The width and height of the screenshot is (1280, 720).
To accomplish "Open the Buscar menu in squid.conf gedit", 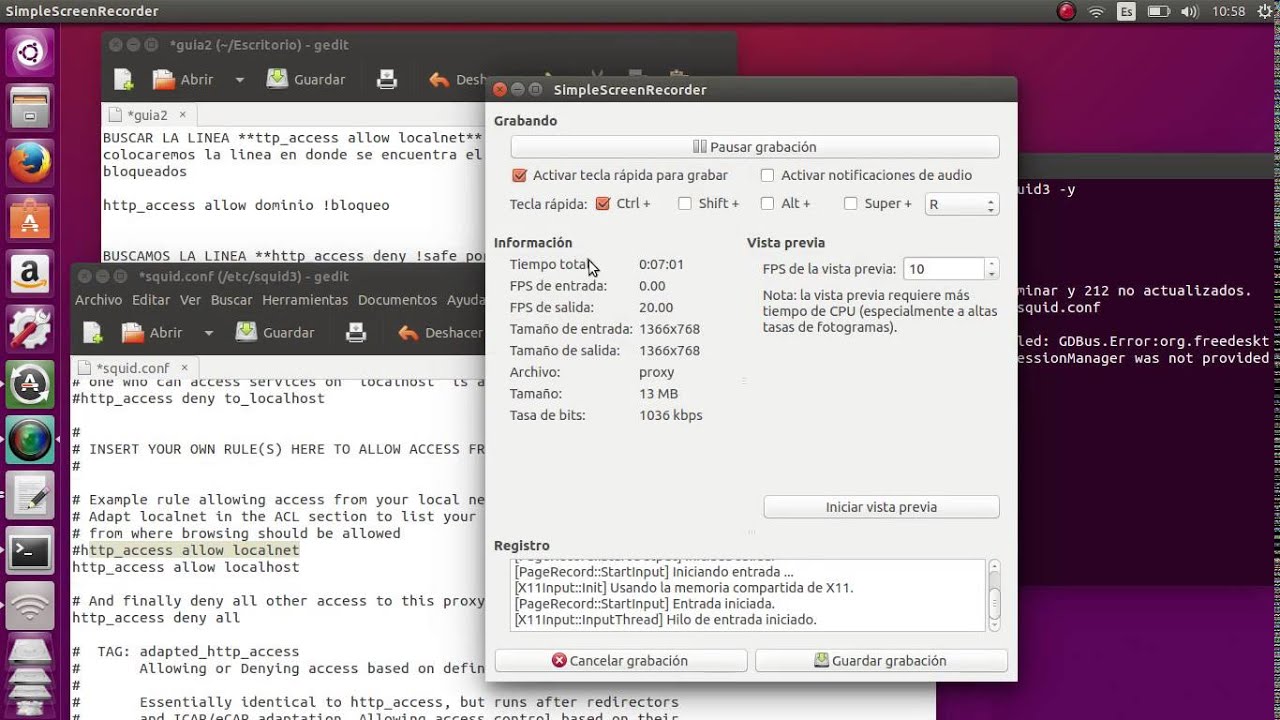I will click(x=232, y=300).
